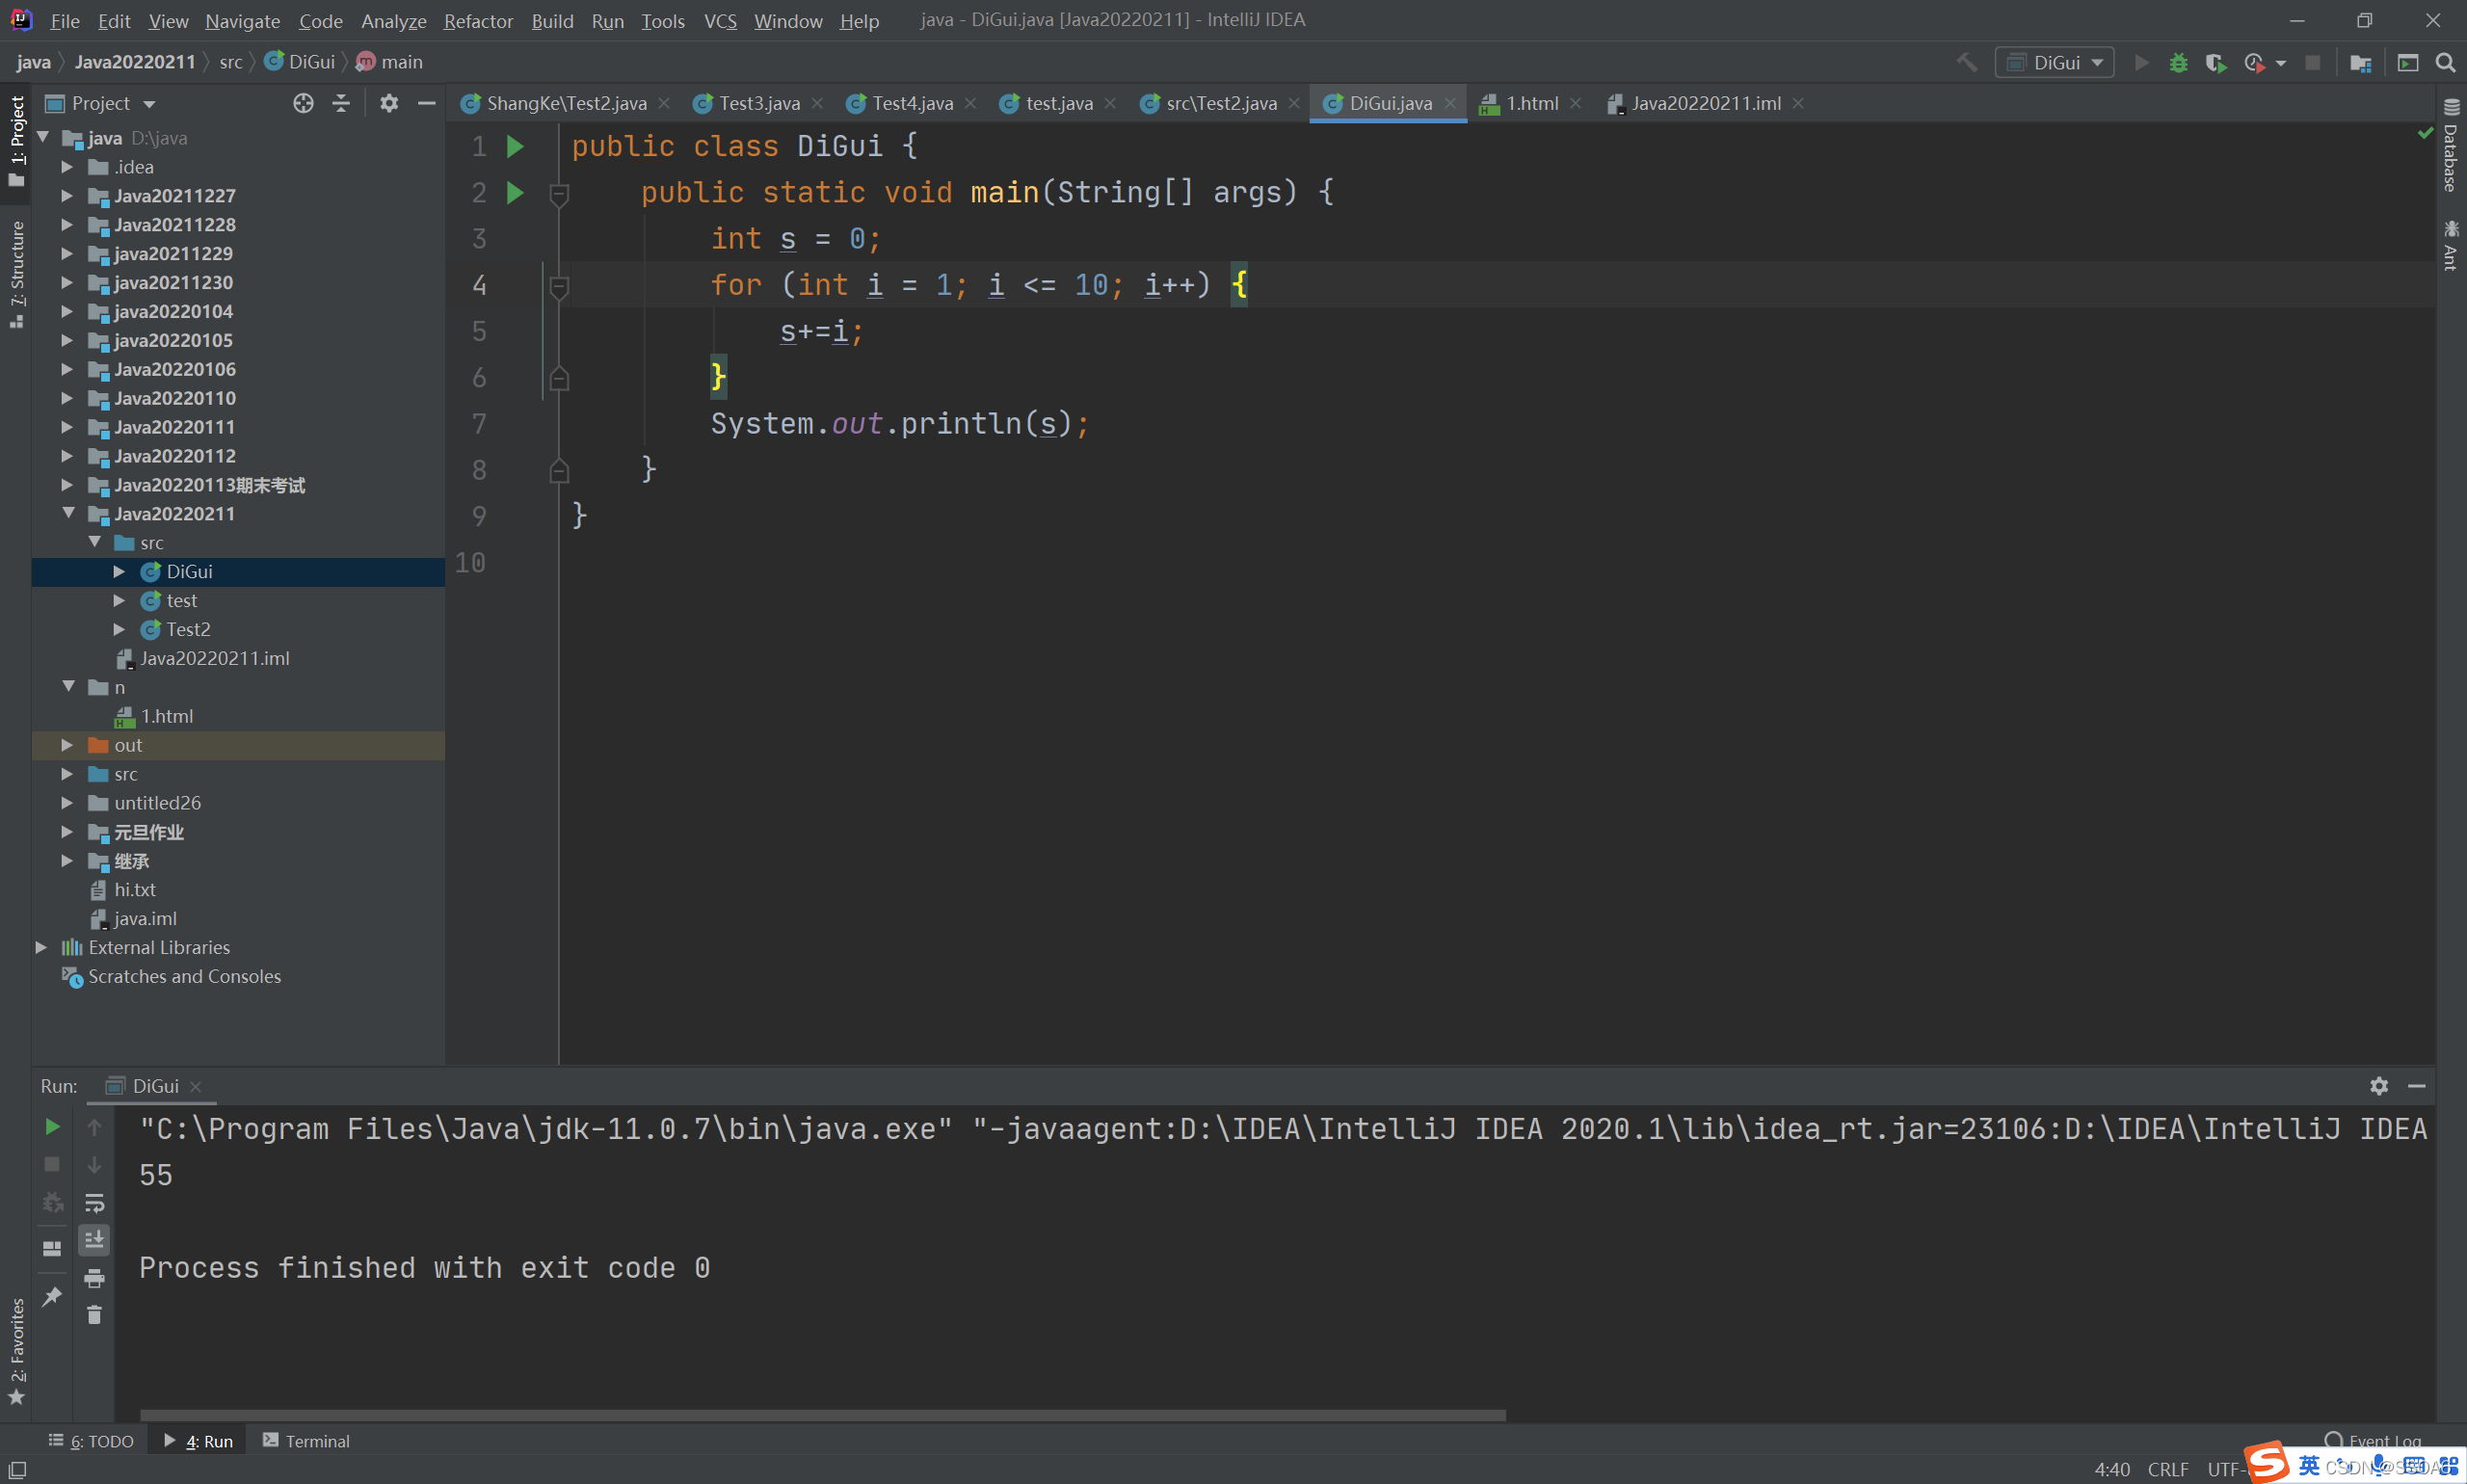Click tool window quick access icon
The width and height of the screenshot is (2467, 1484).
pyautogui.click(x=17, y=1470)
